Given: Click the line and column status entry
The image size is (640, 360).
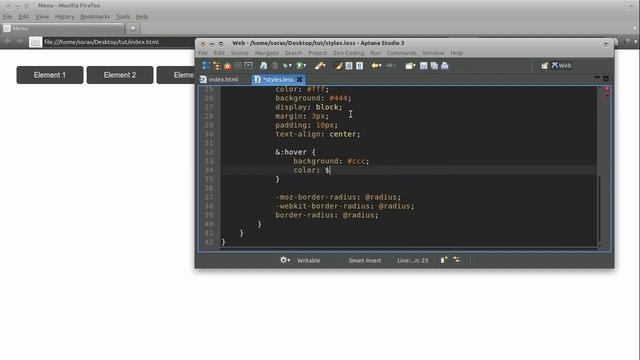Looking at the screenshot, I should point(413,260).
